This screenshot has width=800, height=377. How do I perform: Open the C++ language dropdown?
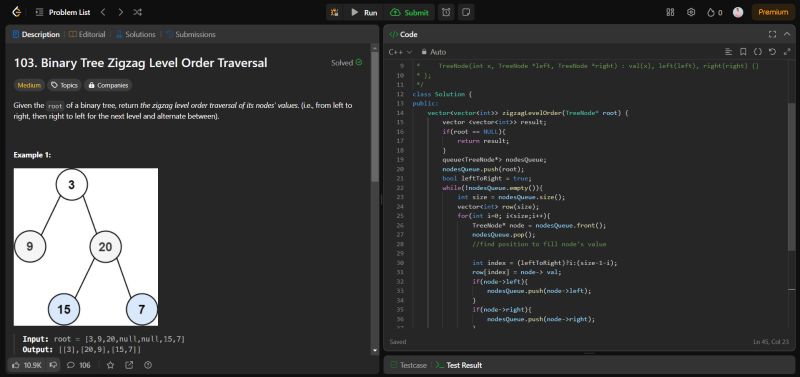tap(400, 52)
